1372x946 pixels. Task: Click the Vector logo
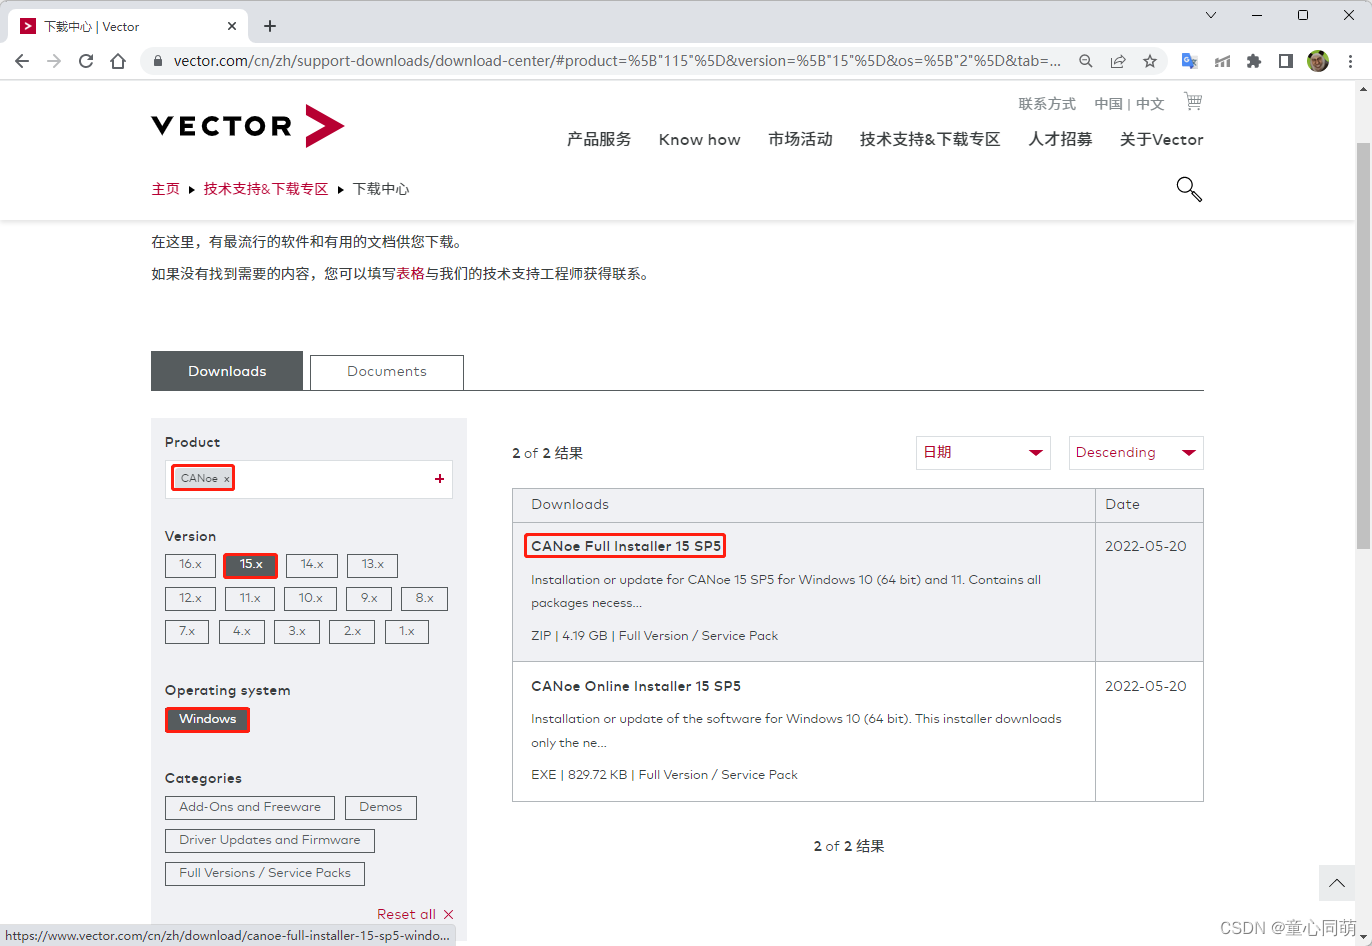(247, 126)
